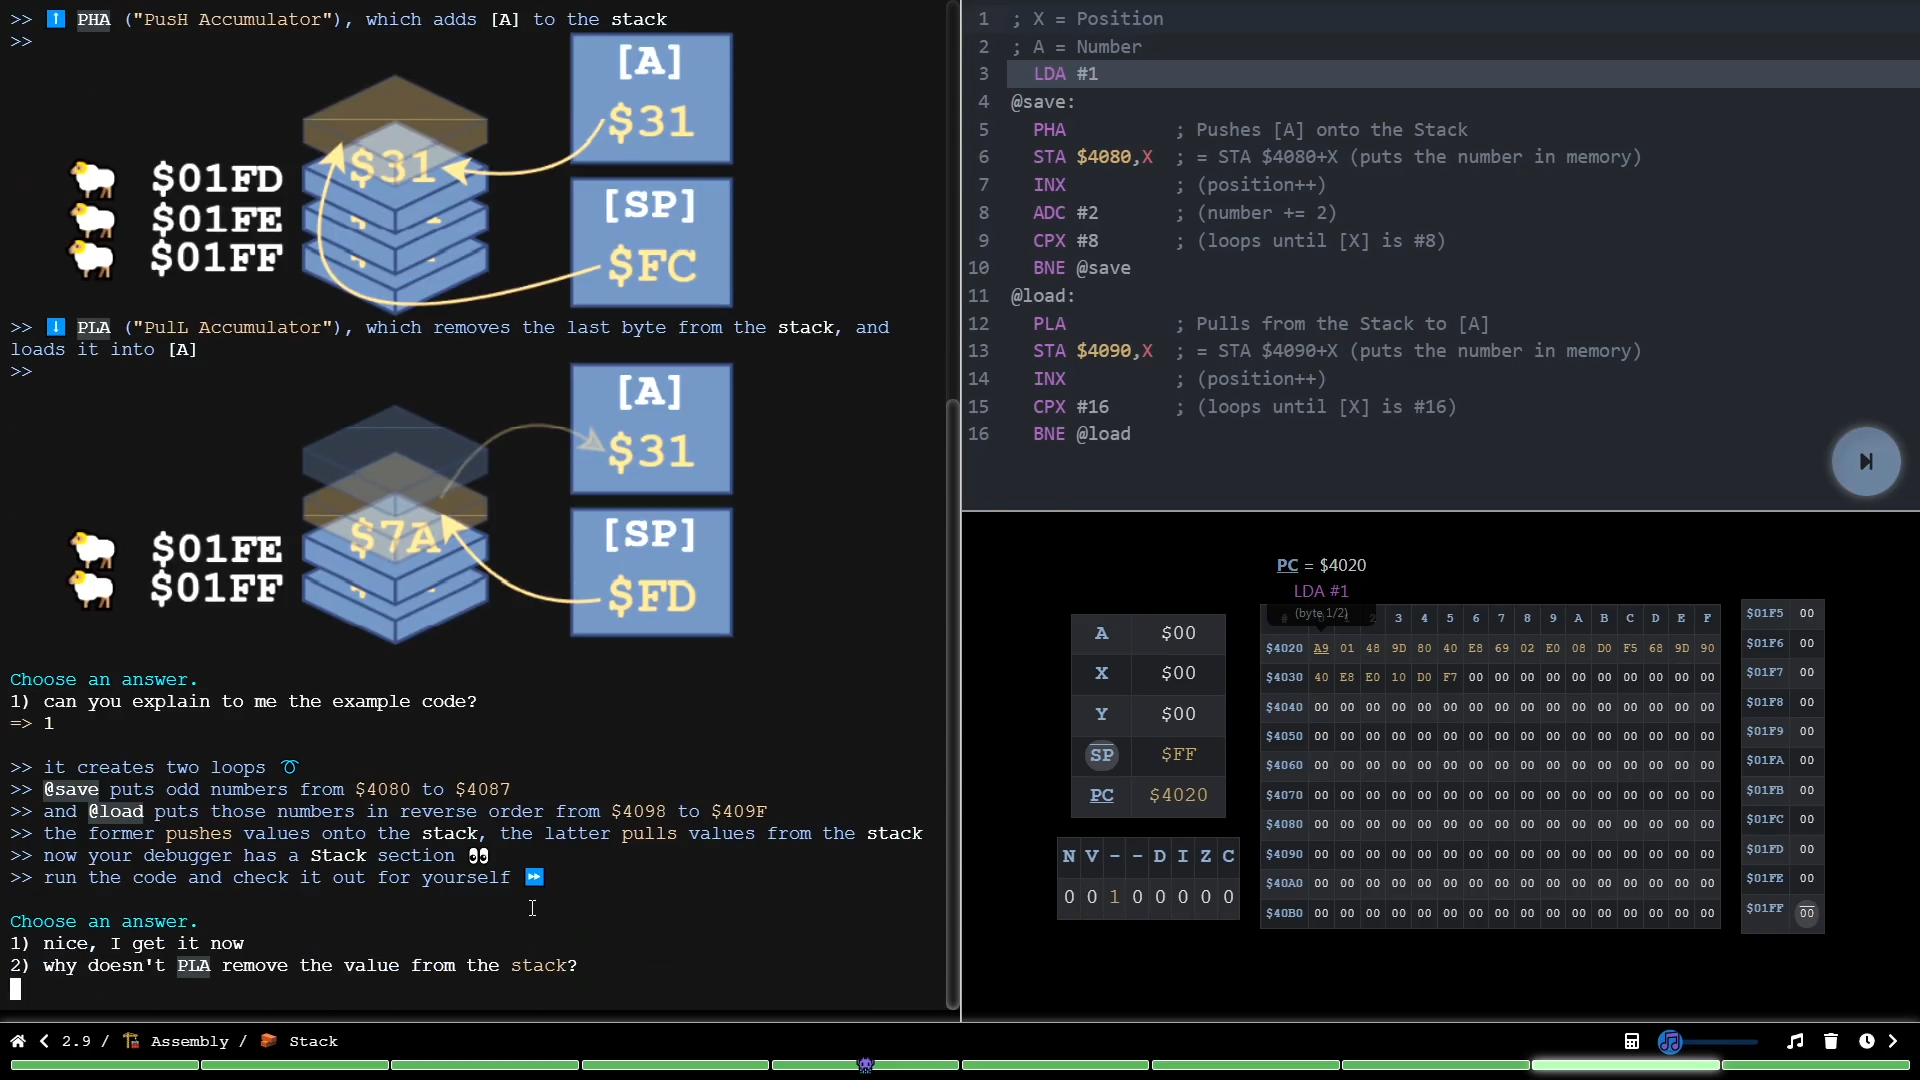Click memory byte A9 at $4020
Screen dimensions: 1920x1080
point(1321,648)
